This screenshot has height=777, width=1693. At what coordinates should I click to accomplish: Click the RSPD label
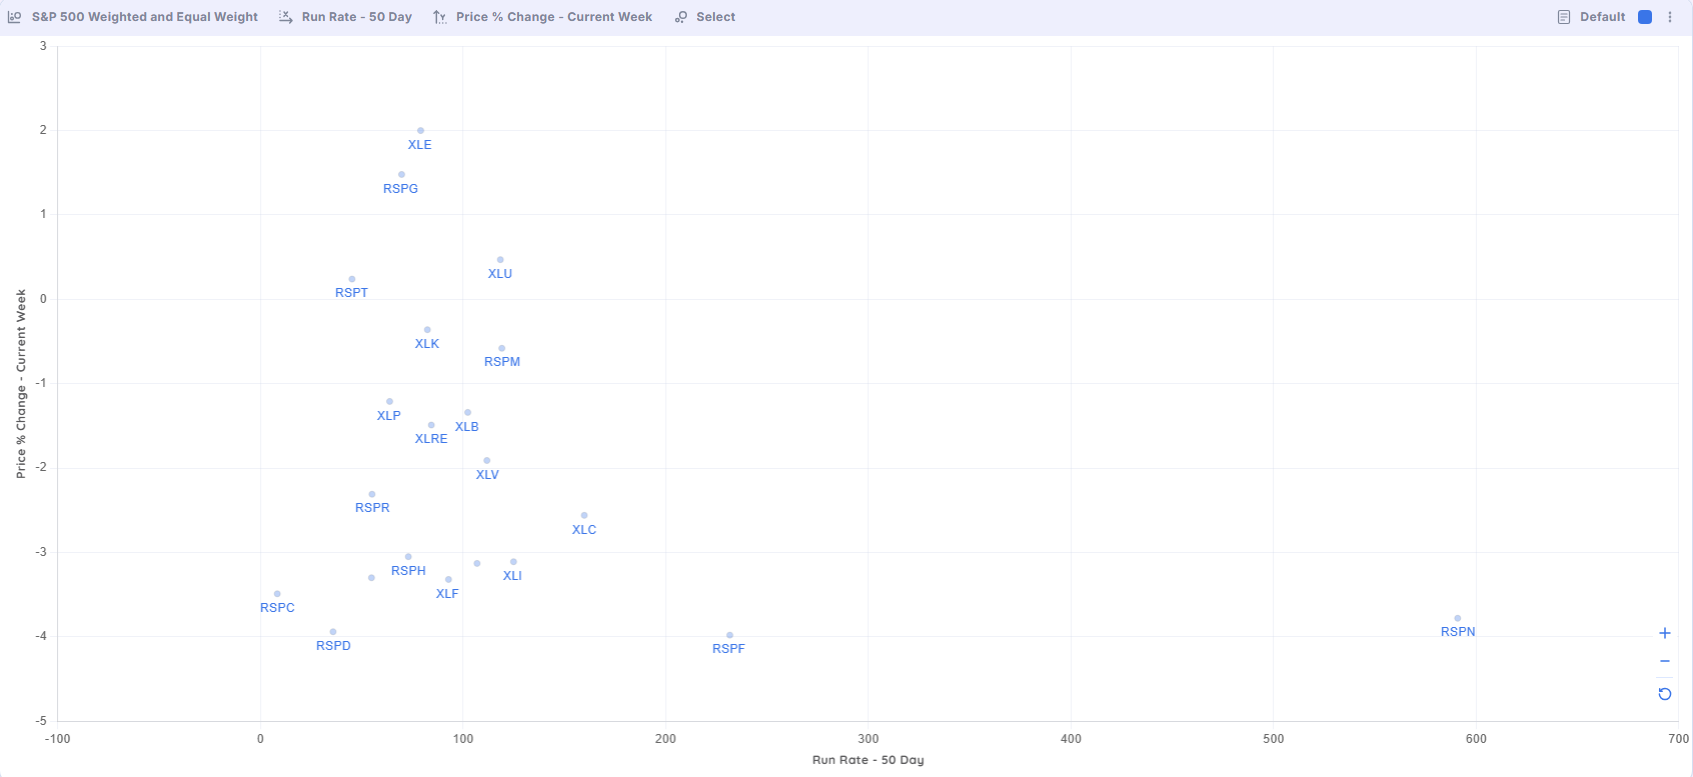click(334, 646)
